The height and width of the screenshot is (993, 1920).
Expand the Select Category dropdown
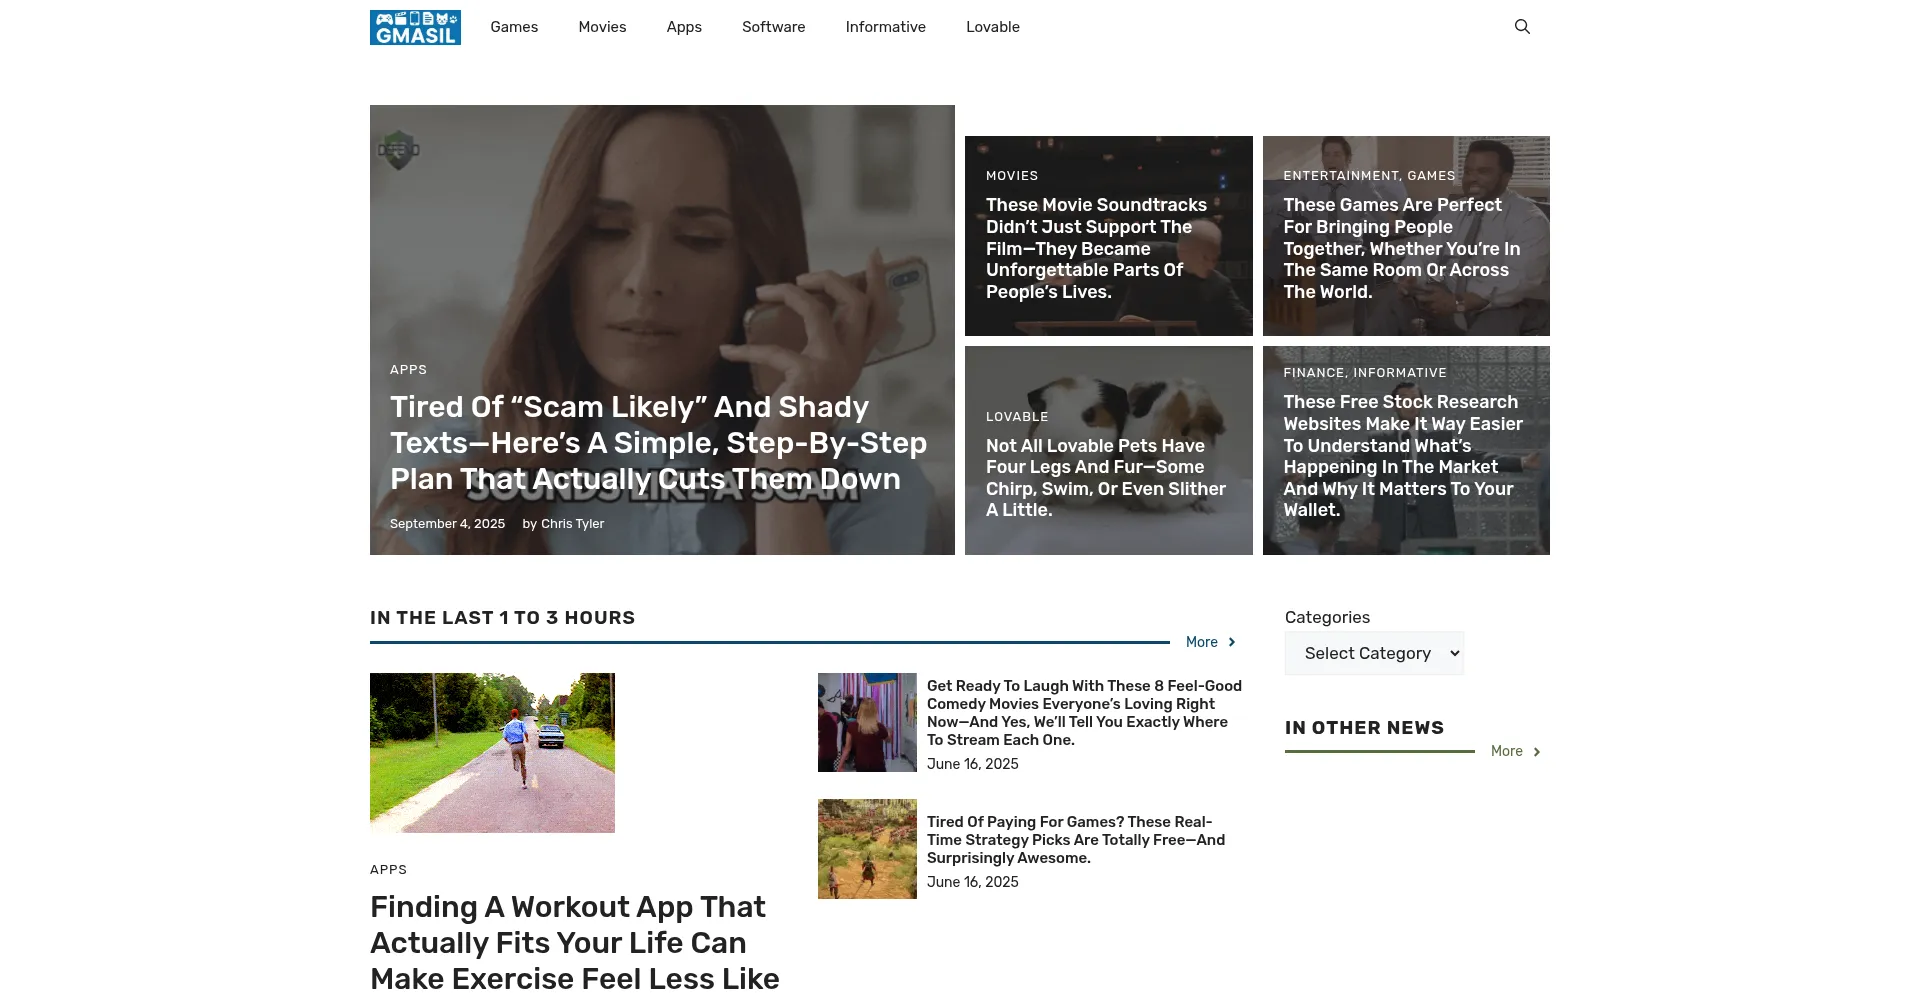[x=1374, y=653]
